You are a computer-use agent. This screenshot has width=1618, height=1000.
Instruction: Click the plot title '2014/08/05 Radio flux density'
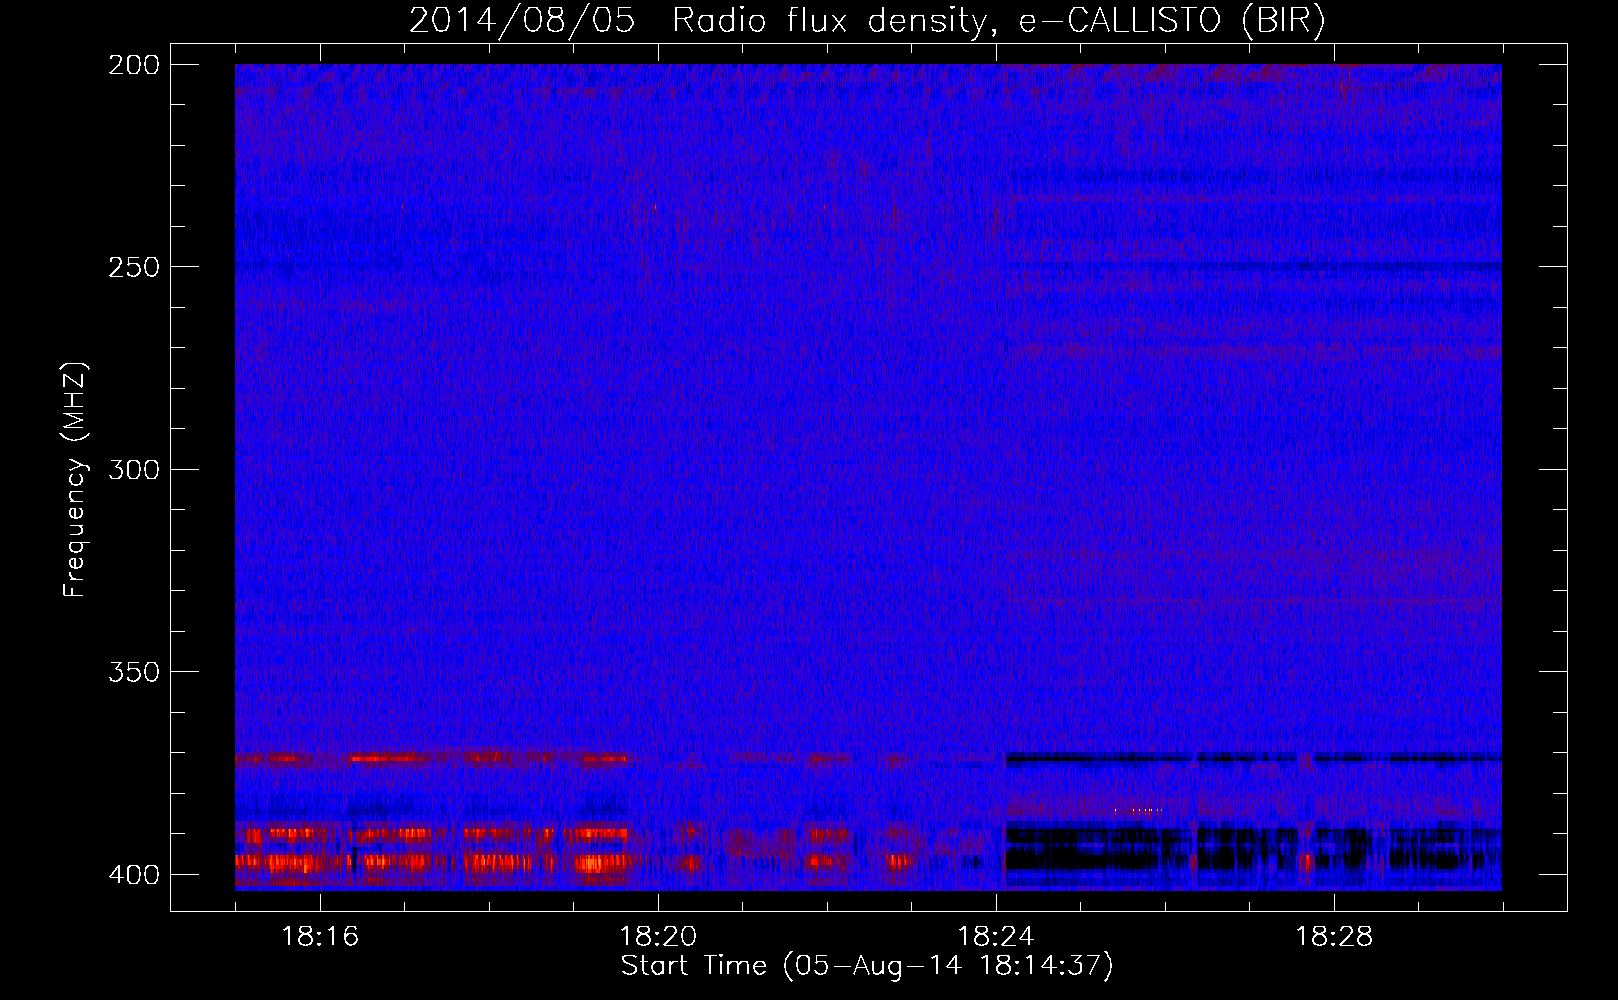tap(867, 21)
